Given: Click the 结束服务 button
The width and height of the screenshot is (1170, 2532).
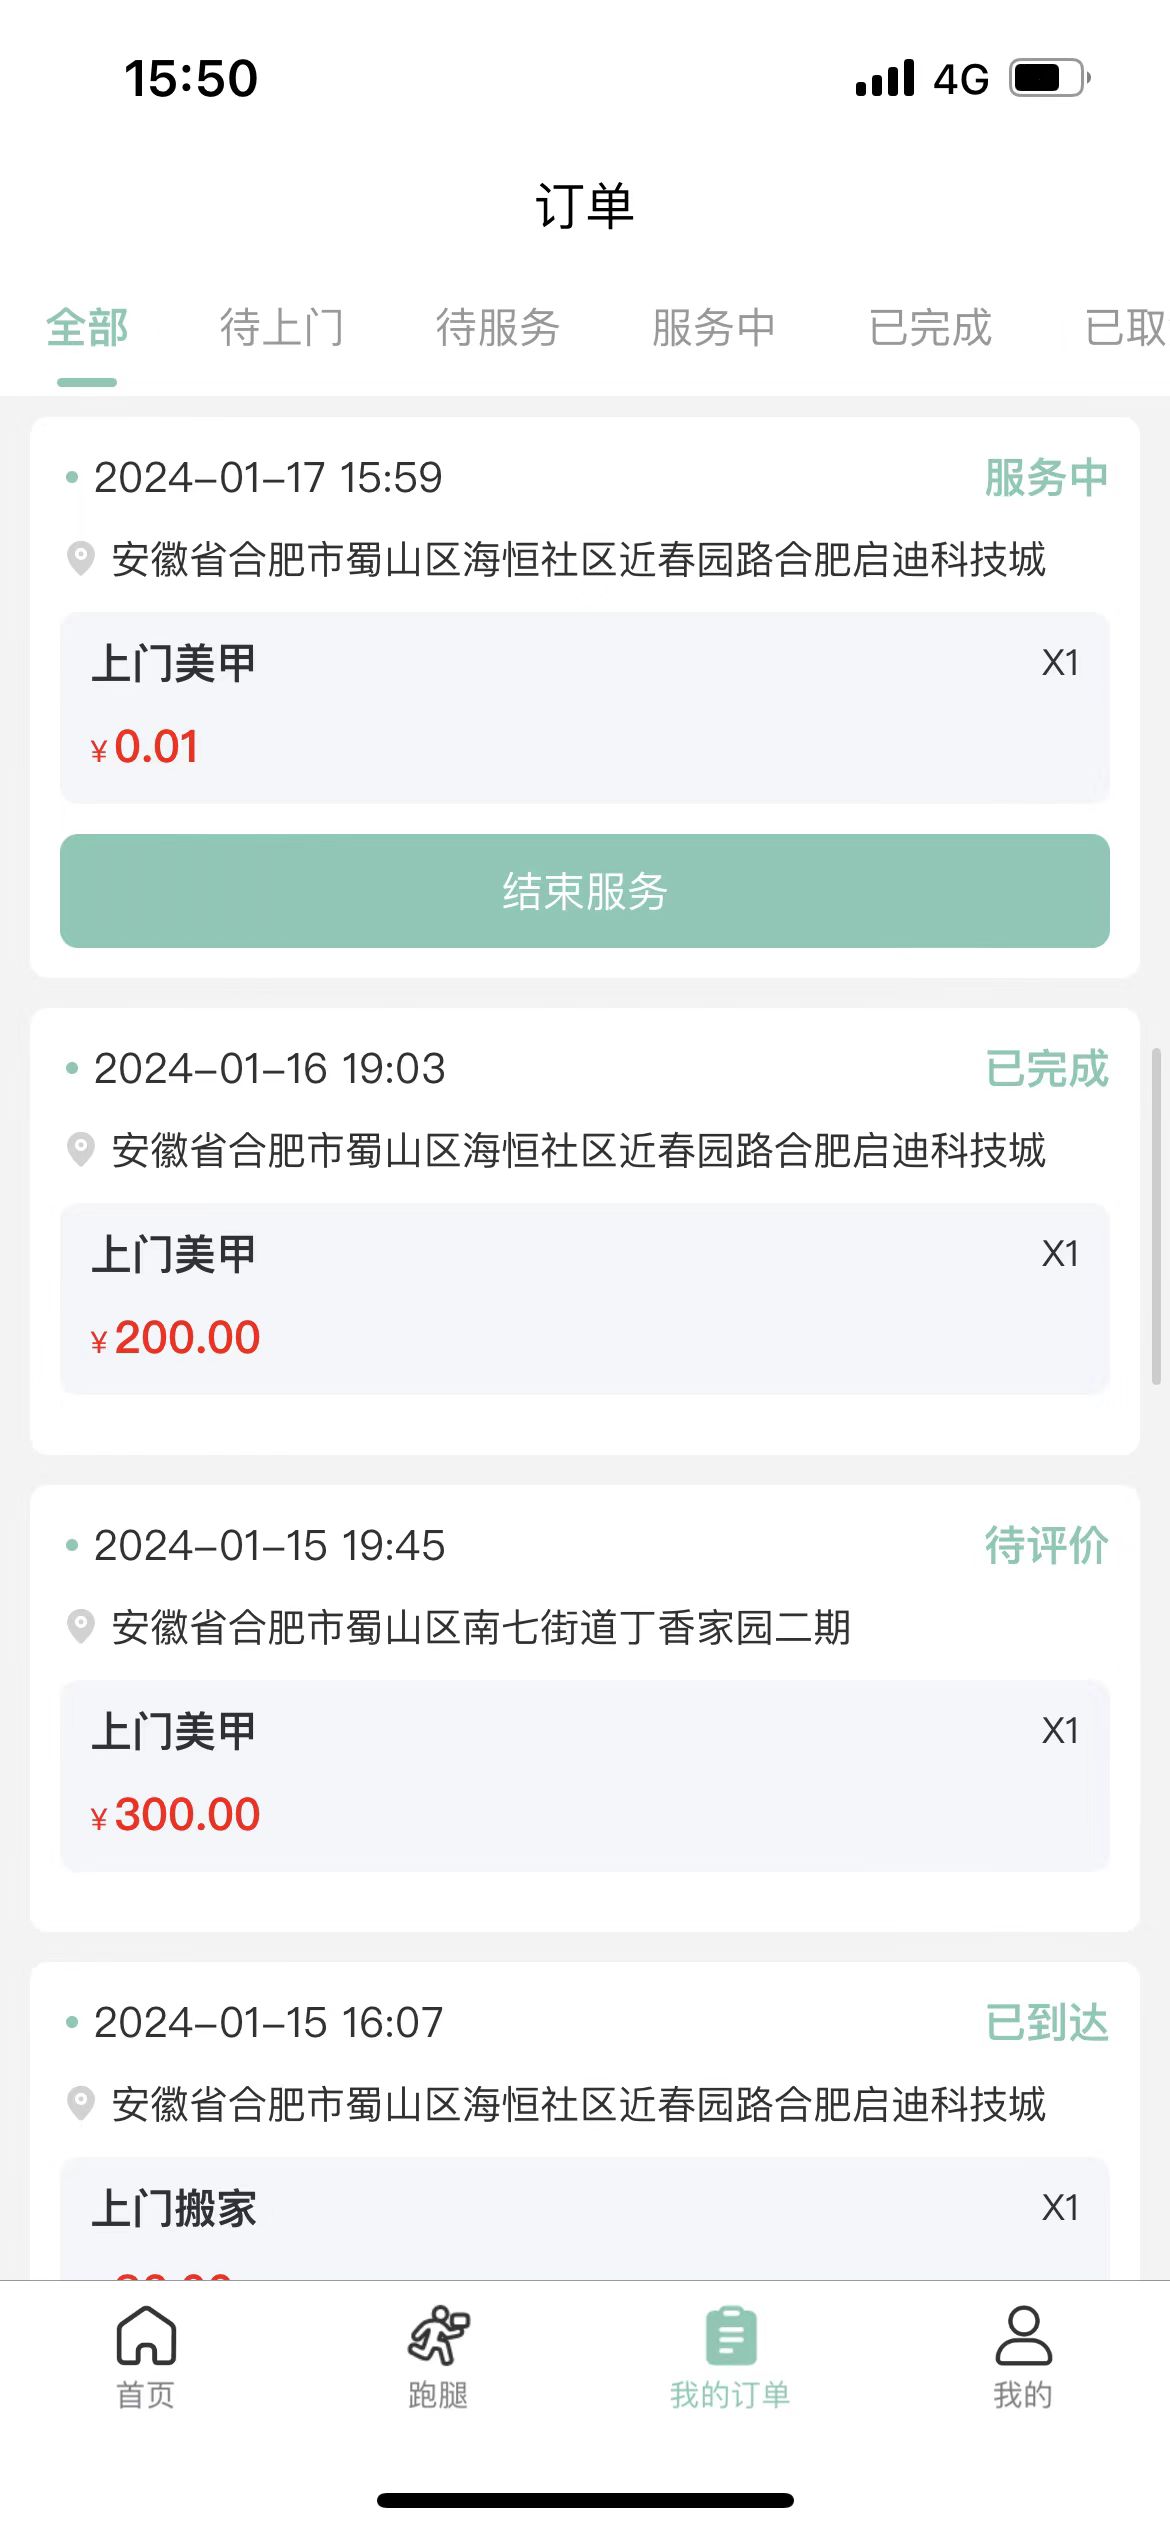Looking at the screenshot, I should [585, 891].
